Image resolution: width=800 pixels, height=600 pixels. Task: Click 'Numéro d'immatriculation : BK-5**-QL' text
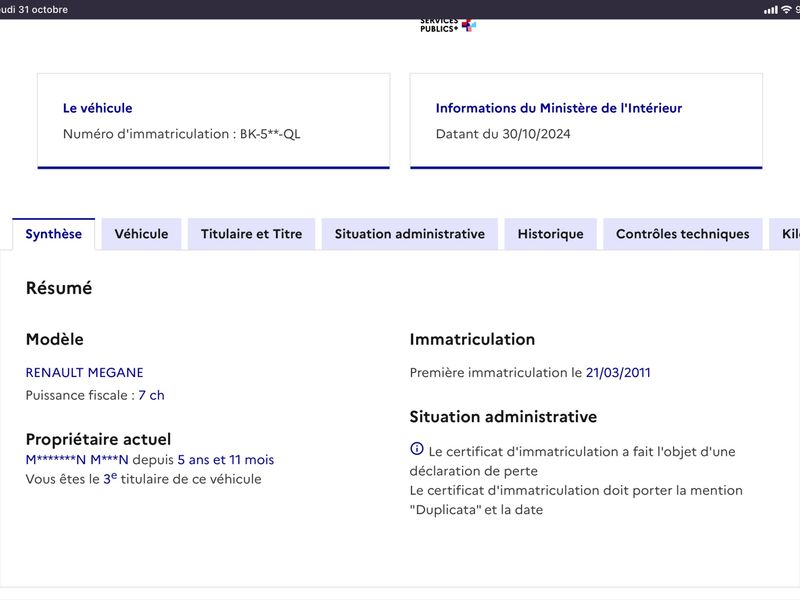(x=182, y=134)
